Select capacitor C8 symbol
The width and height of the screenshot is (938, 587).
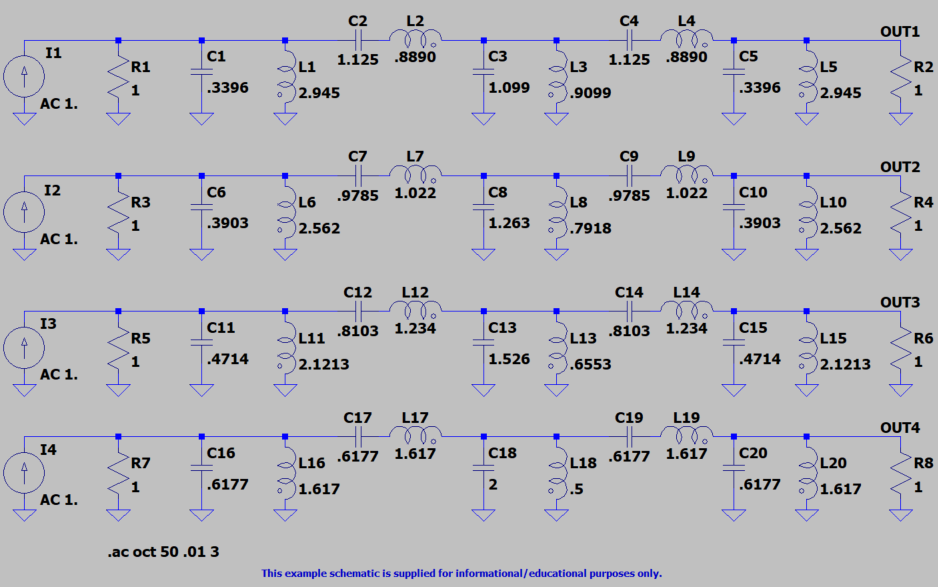coord(483,207)
